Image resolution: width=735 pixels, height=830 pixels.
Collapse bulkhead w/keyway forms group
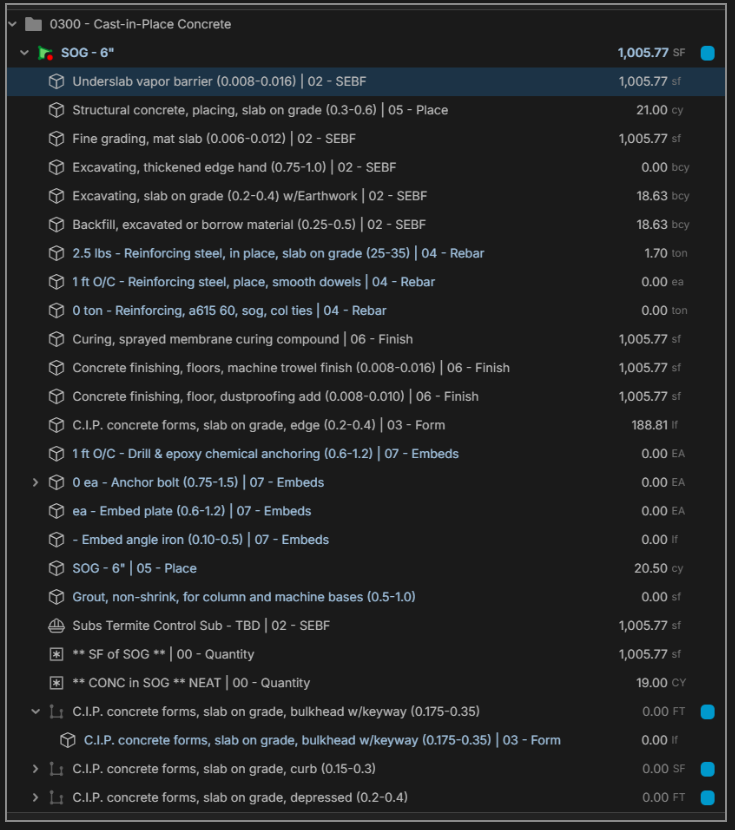point(36,712)
